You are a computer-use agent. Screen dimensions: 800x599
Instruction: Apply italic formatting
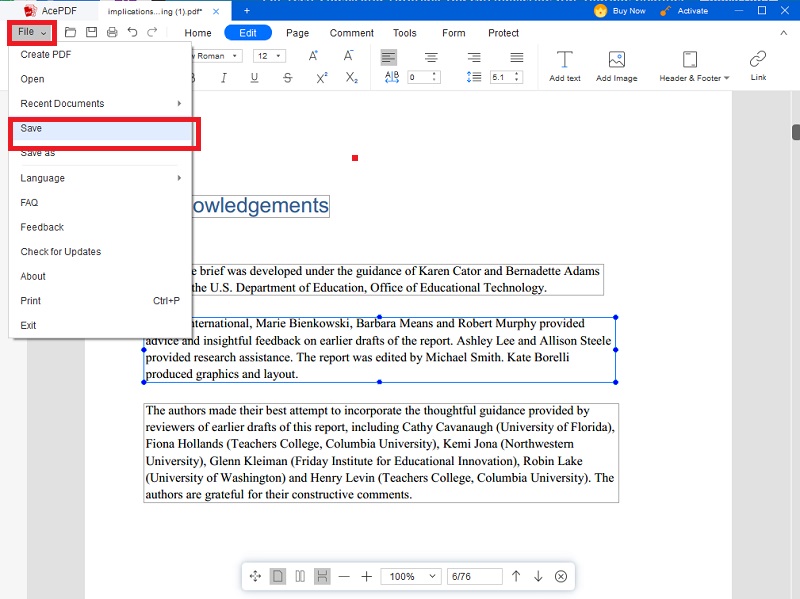click(x=223, y=78)
